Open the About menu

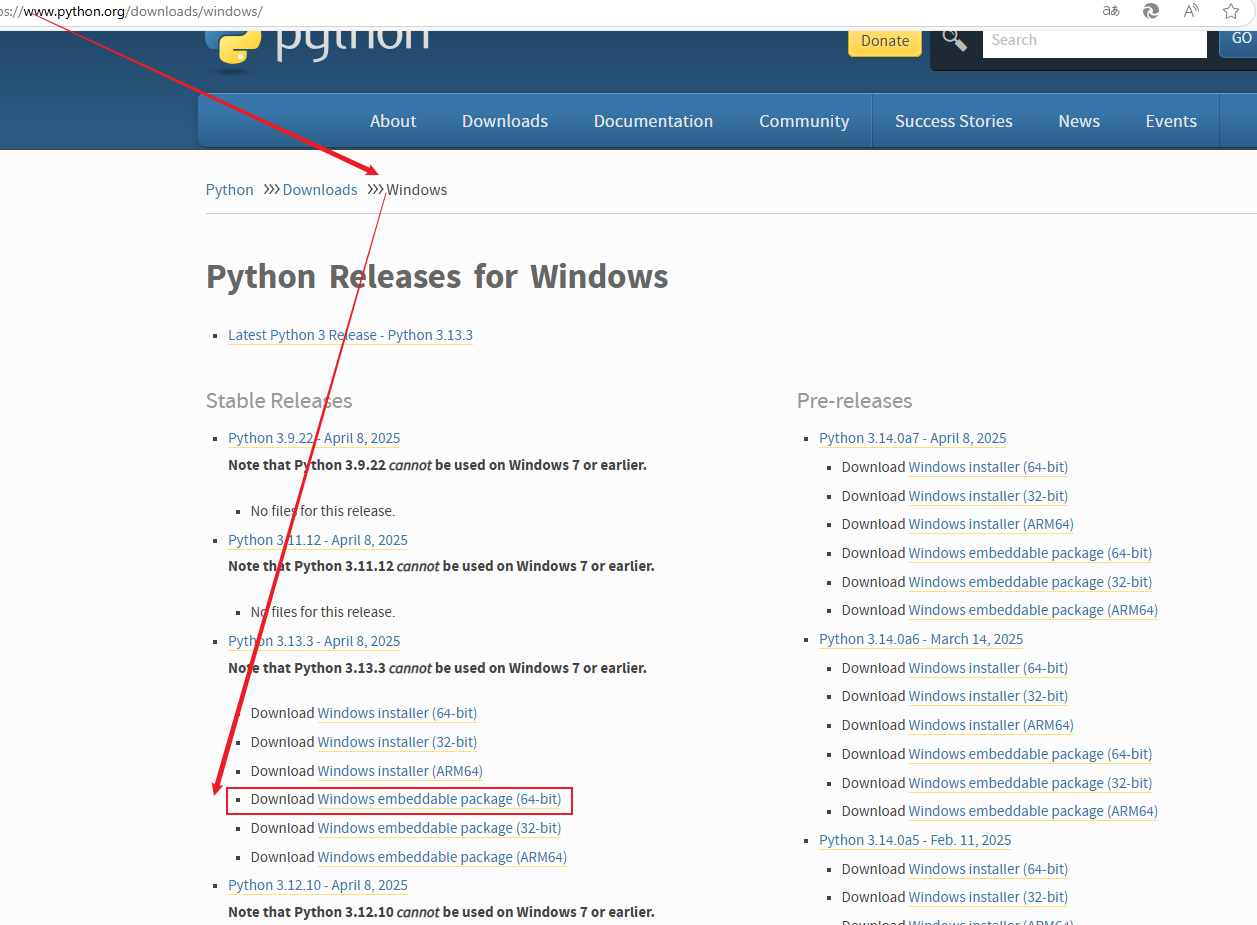point(393,121)
